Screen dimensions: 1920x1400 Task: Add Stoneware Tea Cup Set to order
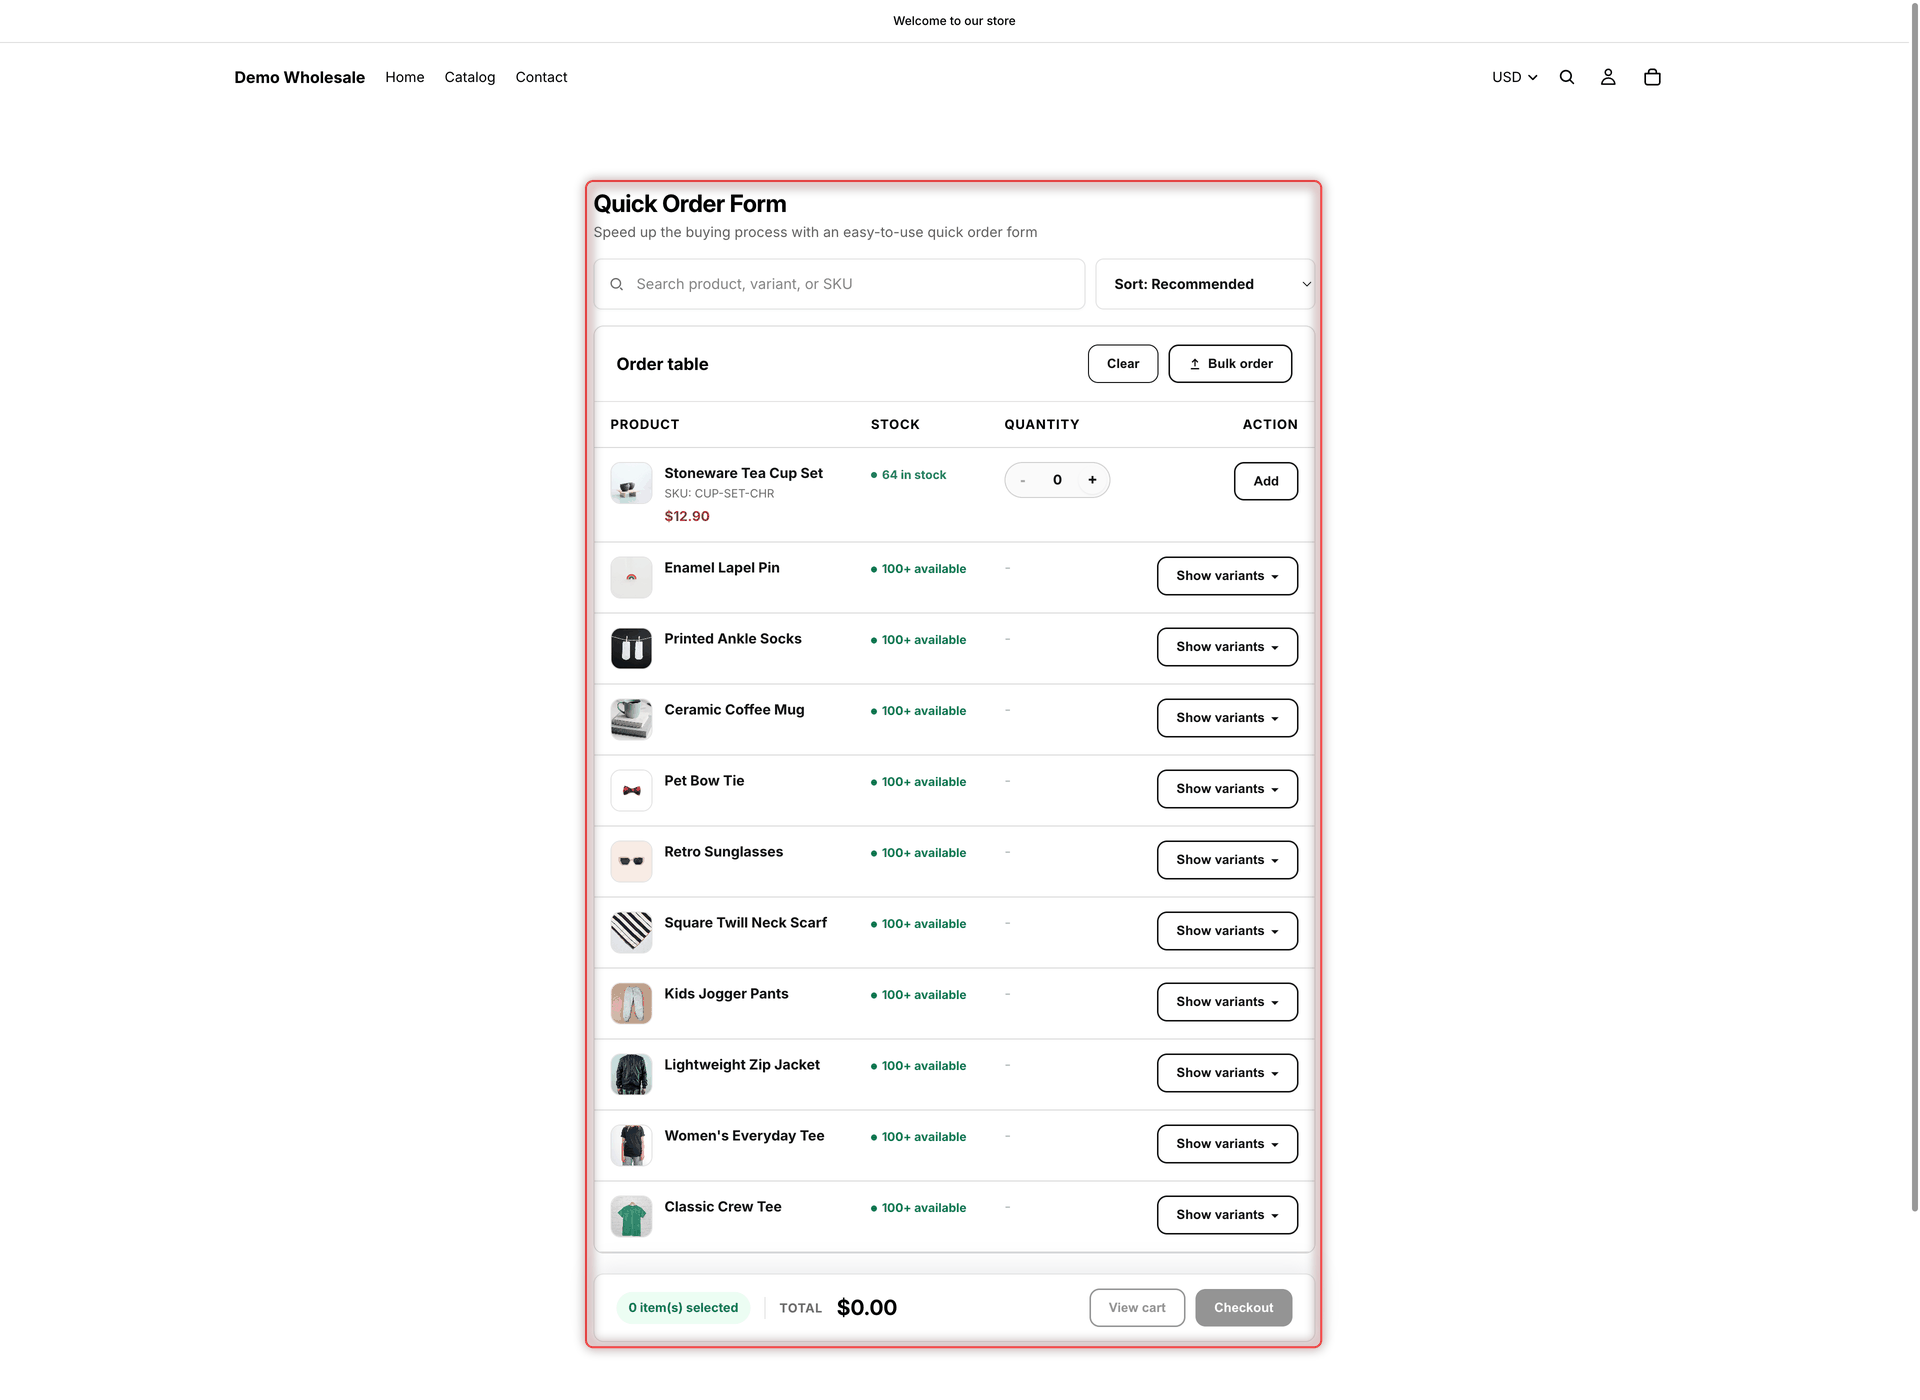pyautogui.click(x=1265, y=481)
